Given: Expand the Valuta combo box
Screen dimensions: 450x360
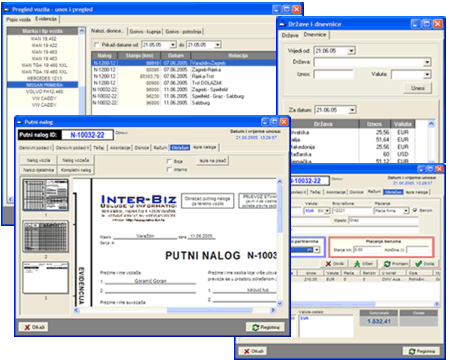Looking at the screenshot, I should [x=427, y=74].
